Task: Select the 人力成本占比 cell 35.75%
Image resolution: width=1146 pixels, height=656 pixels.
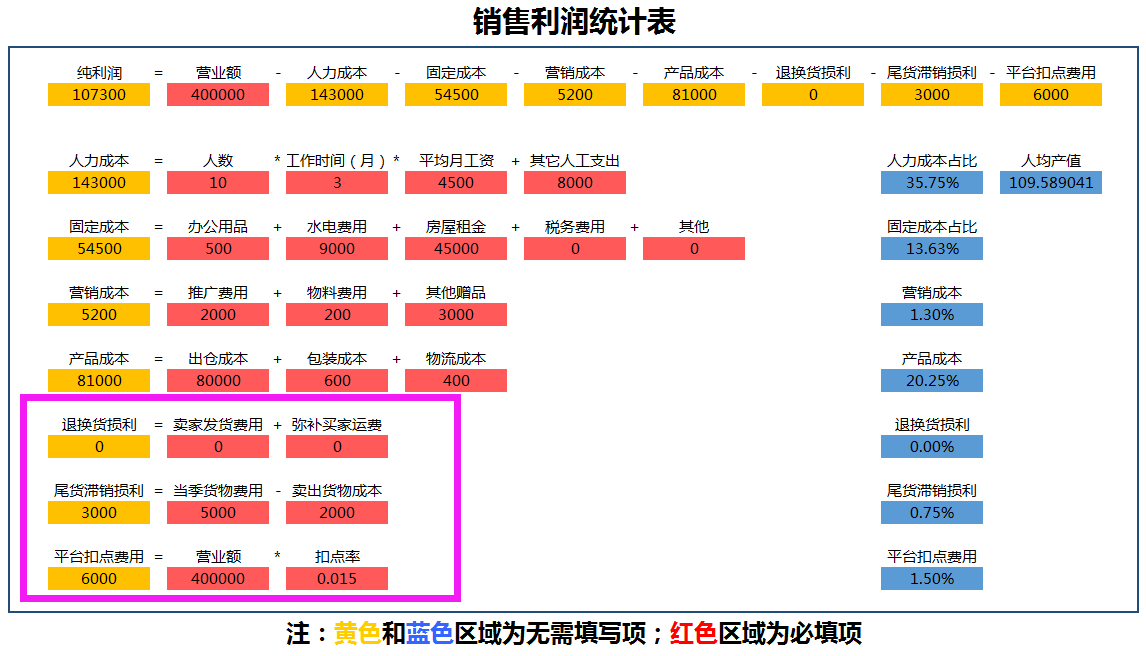Action: (932, 183)
